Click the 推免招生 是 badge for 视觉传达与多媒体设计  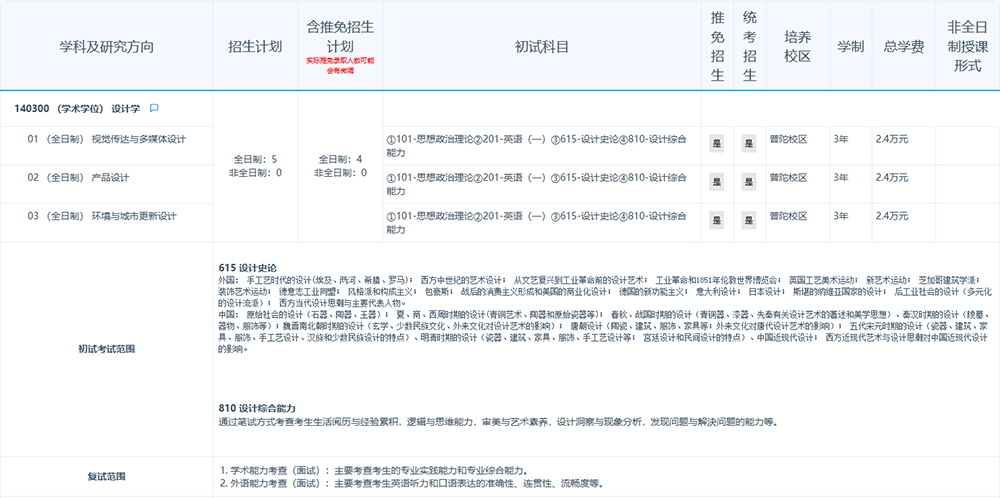pyautogui.click(x=716, y=143)
